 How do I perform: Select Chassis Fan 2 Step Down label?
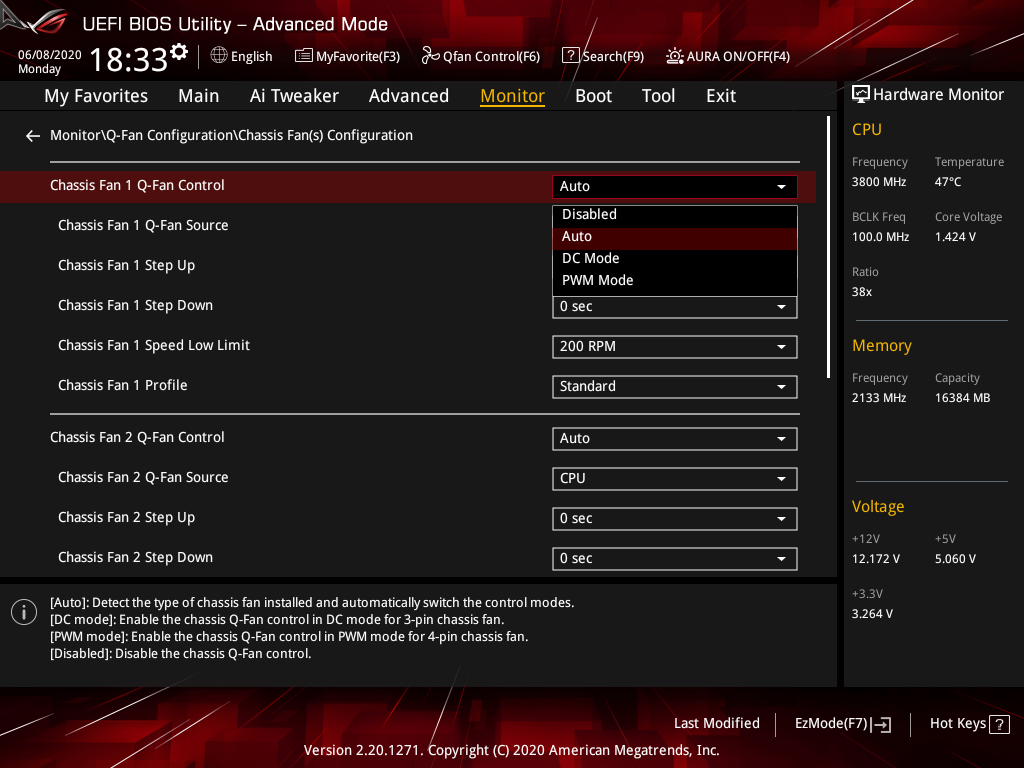[x=135, y=557]
